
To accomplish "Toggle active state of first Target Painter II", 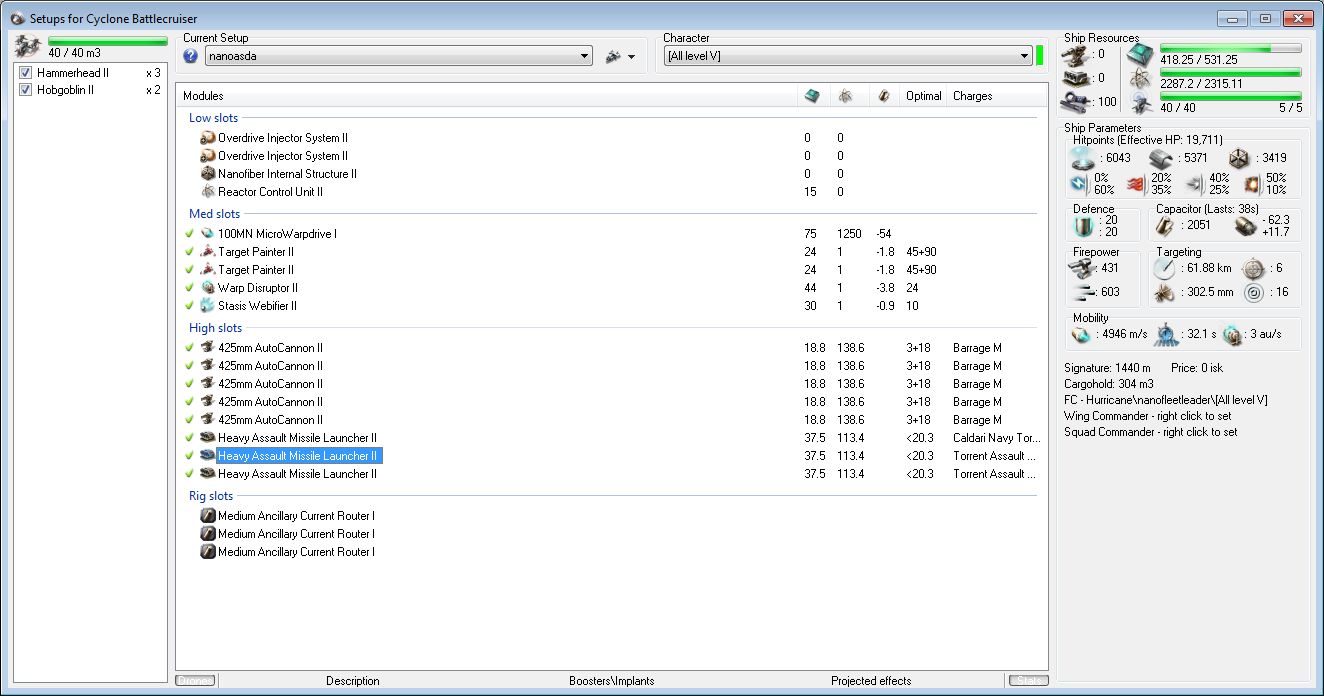I will point(190,252).
